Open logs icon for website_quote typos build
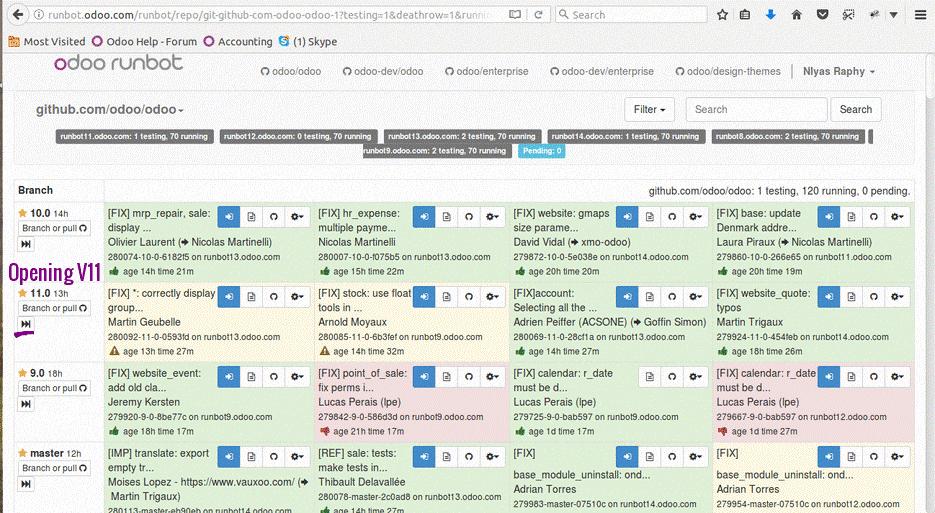Viewport: 935px width, 513px height. point(852,296)
